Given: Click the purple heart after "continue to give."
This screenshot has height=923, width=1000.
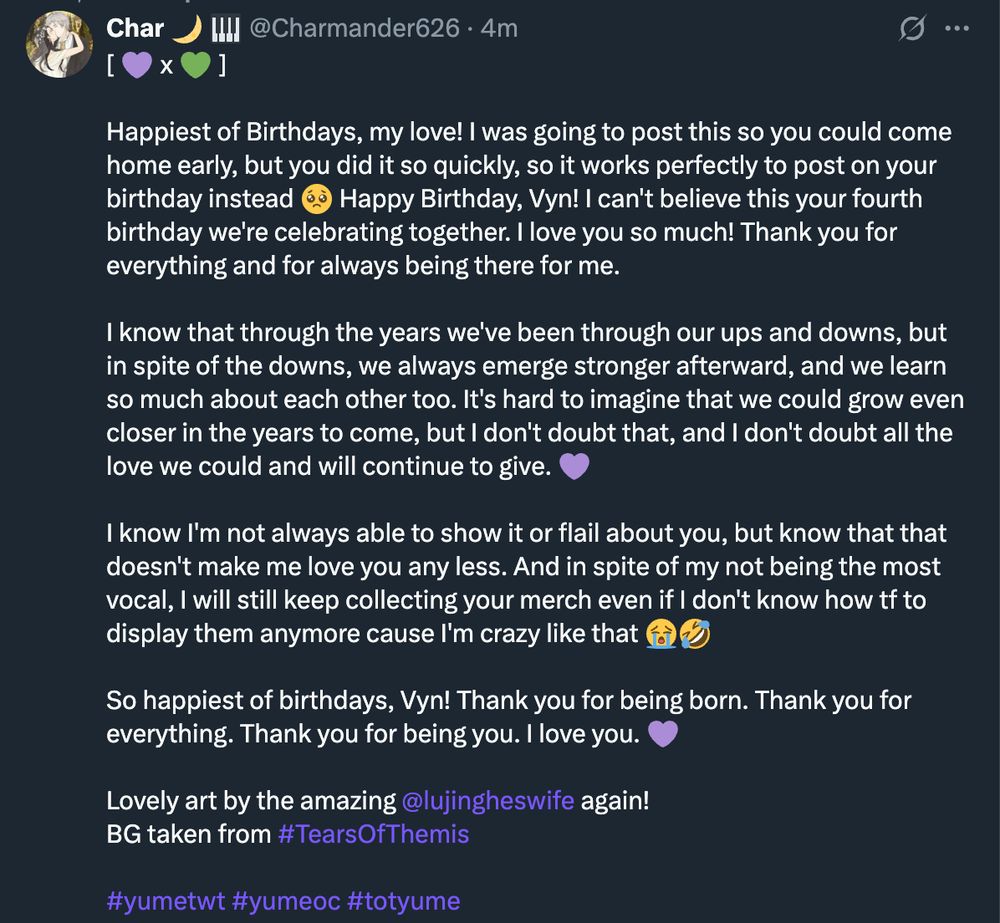Looking at the screenshot, I should pyautogui.click(x=574, y=467).
